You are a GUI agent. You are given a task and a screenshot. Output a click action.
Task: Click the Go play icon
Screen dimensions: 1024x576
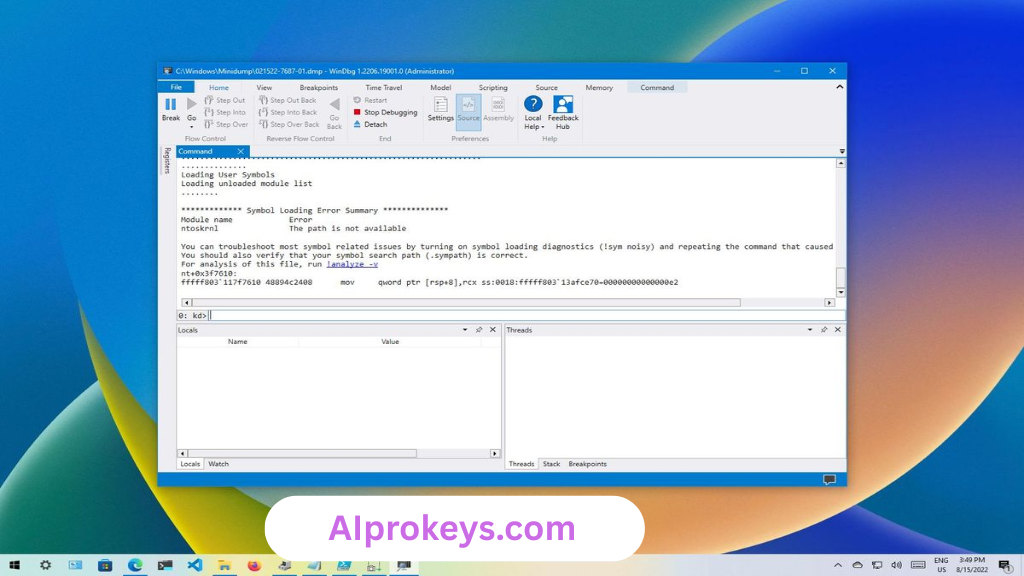(191, 104)
